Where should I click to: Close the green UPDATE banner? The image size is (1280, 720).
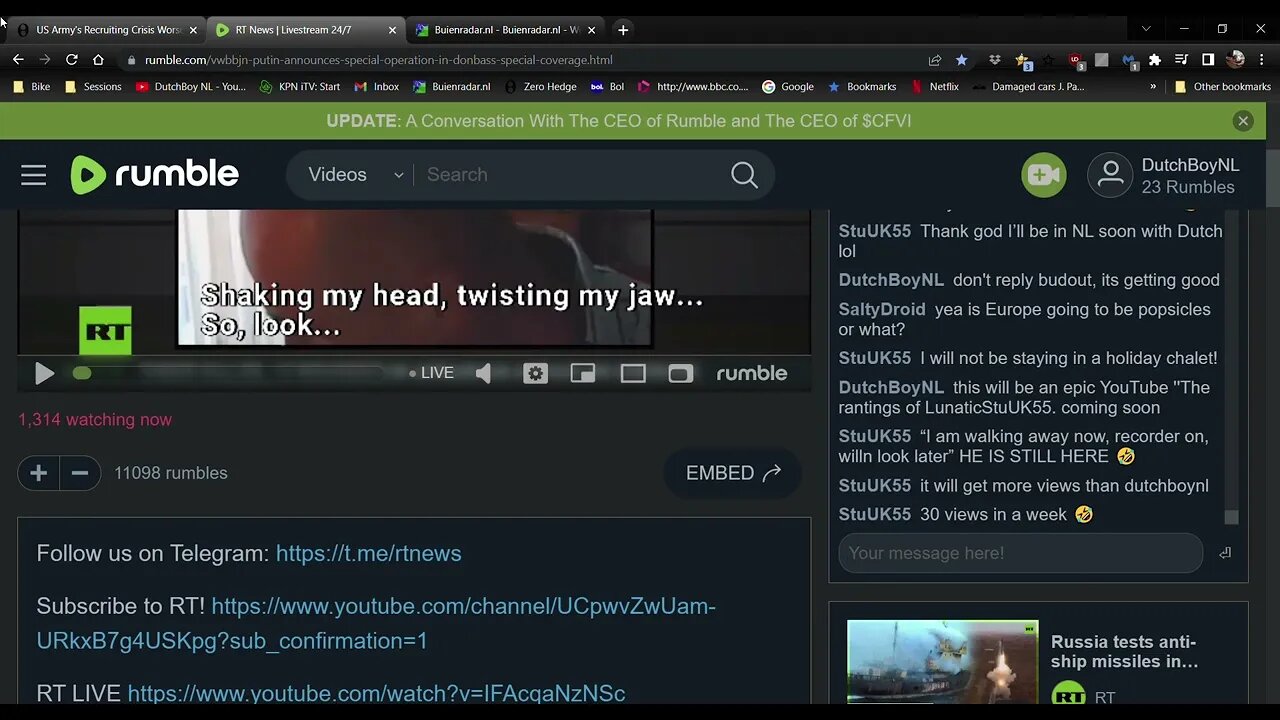[1243, 121]
